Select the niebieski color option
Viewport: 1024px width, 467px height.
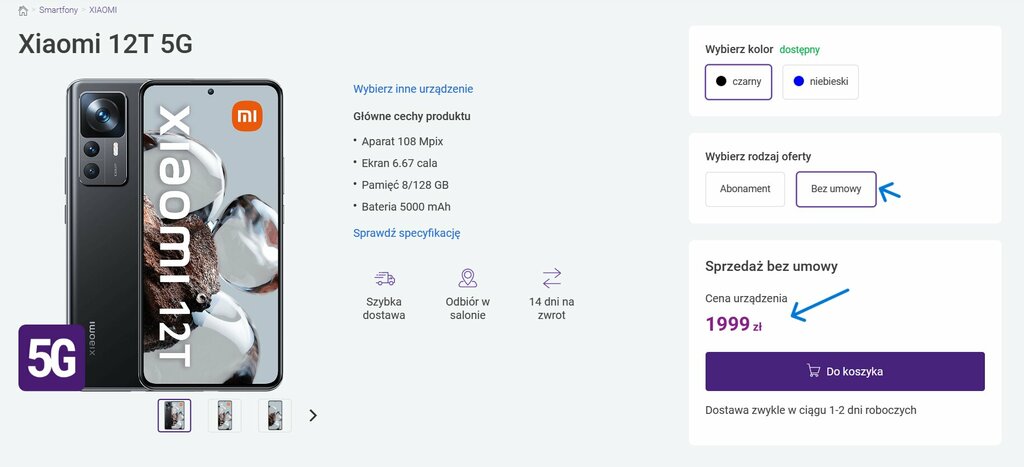pyautogui.click(x=820, y=82)
